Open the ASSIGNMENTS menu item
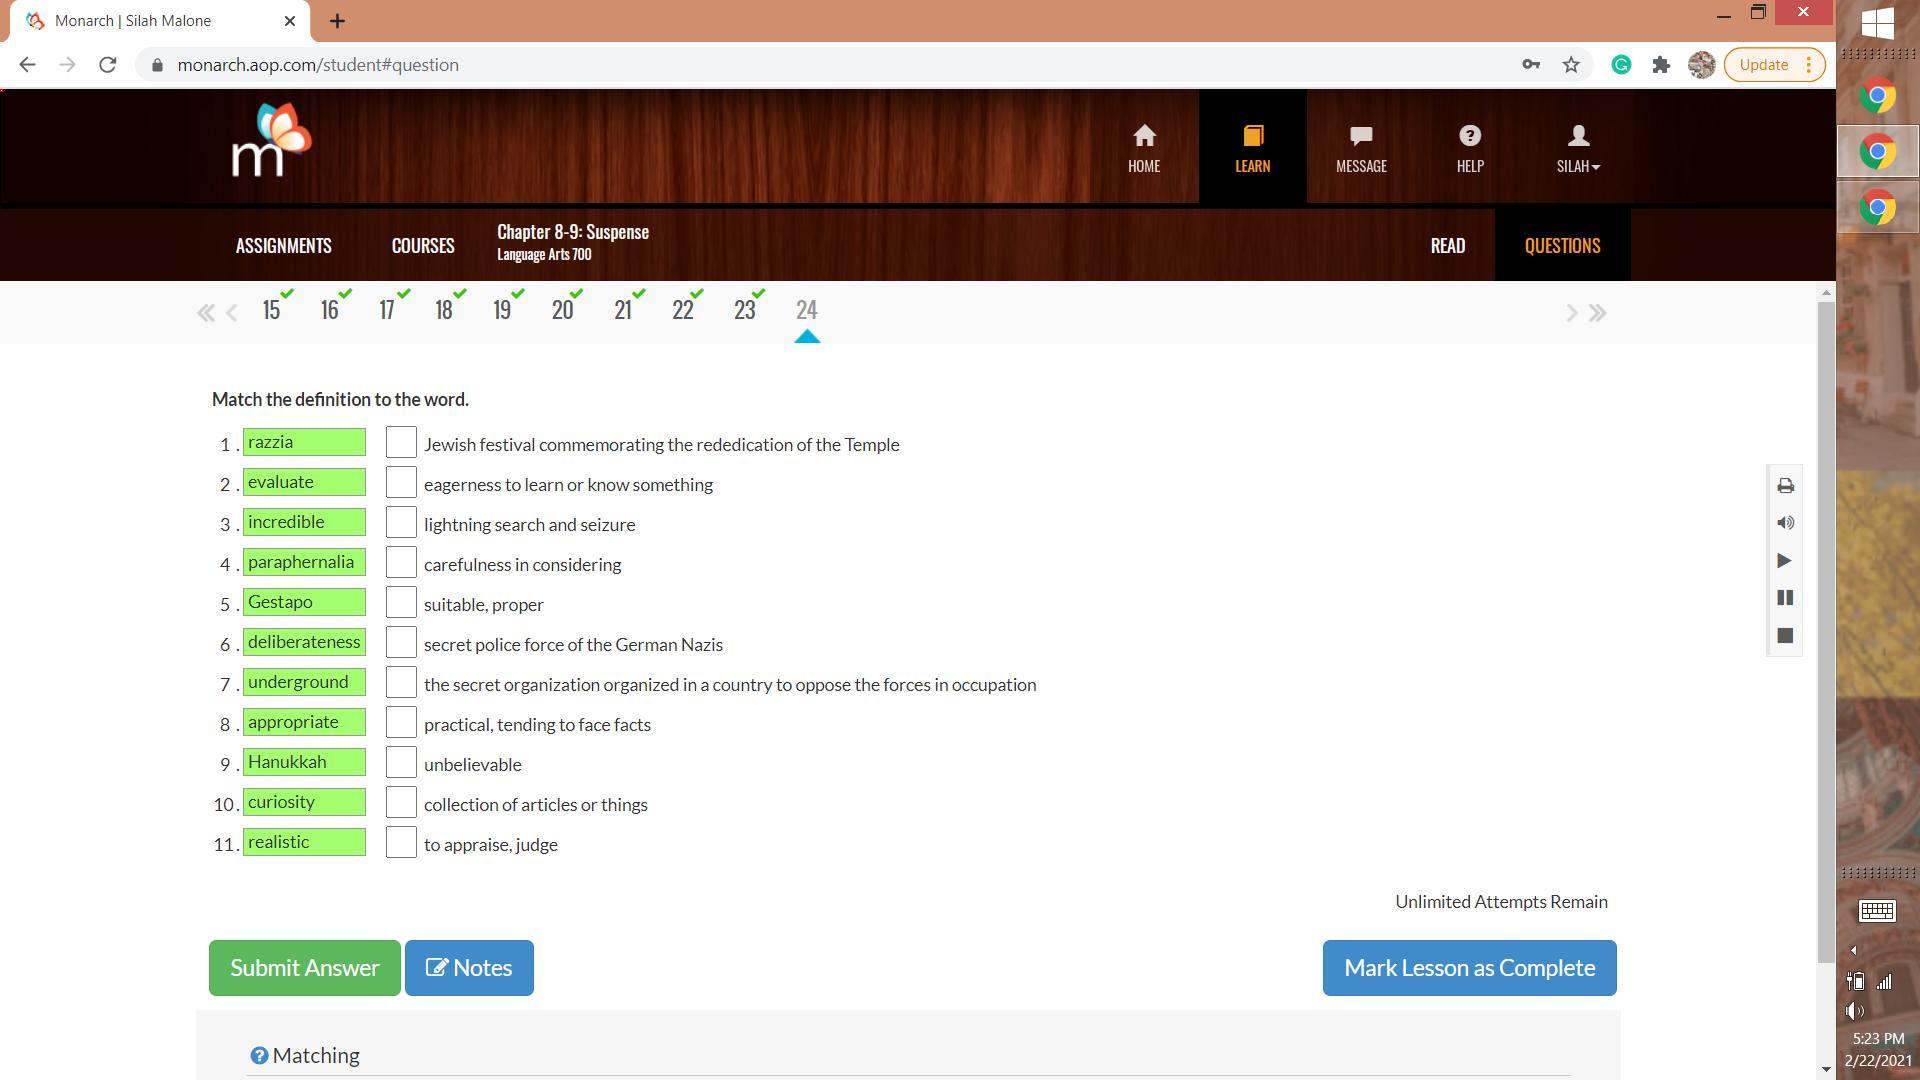1920x1080 pixels. (283, 246)
